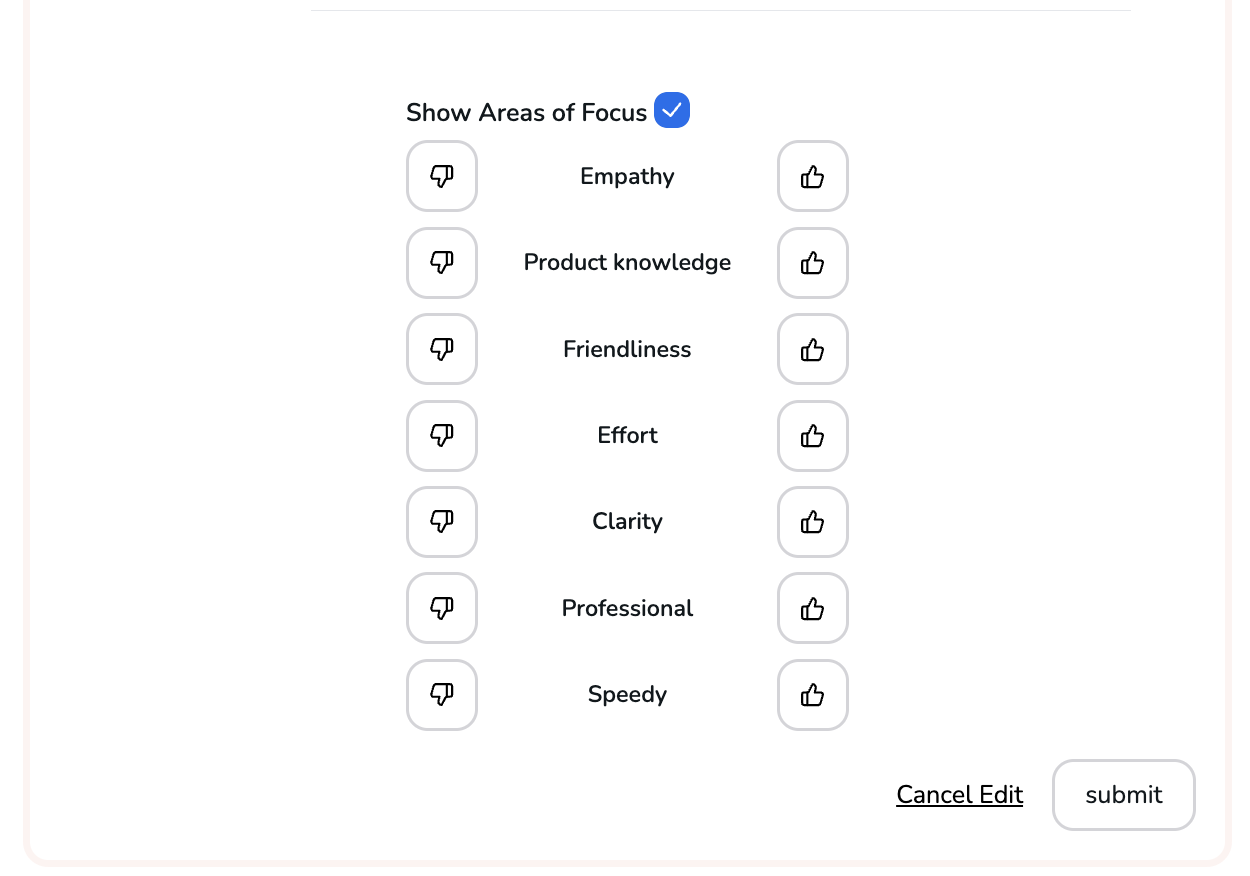Give Product knowledge a thumbs up
Screen dimensions: 1250x876
813,263
